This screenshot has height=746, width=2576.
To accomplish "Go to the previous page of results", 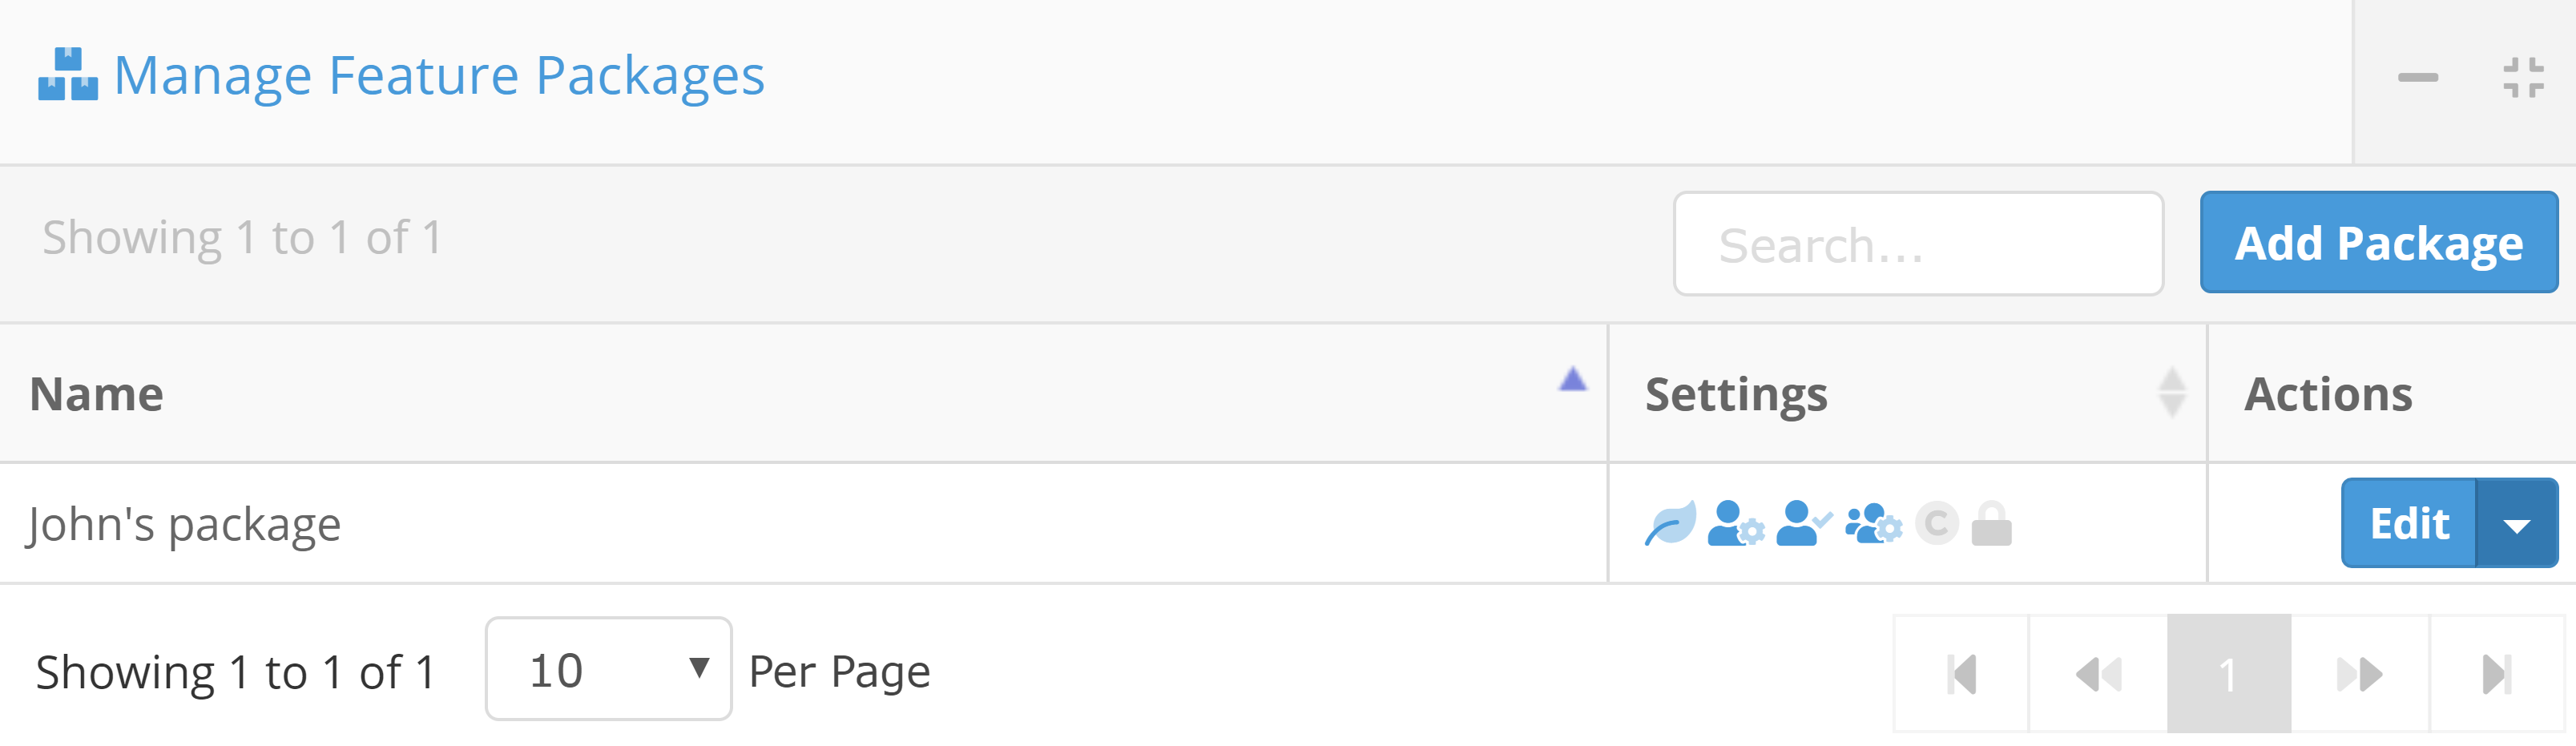I will pos(2098,674).
